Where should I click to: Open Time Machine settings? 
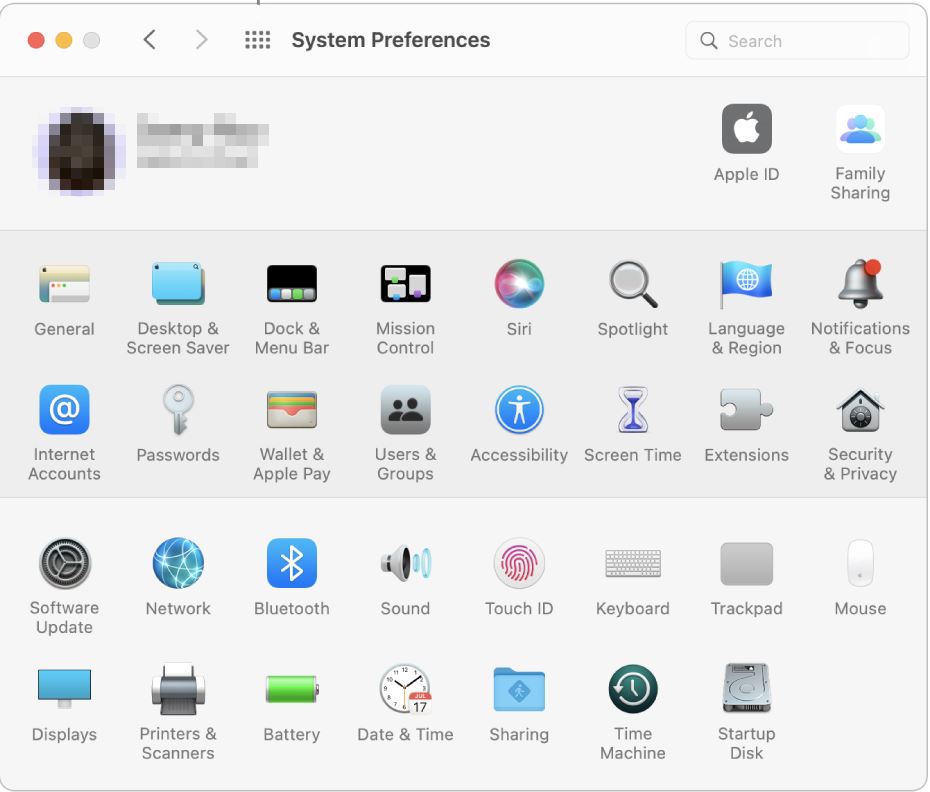coord(633,689)
